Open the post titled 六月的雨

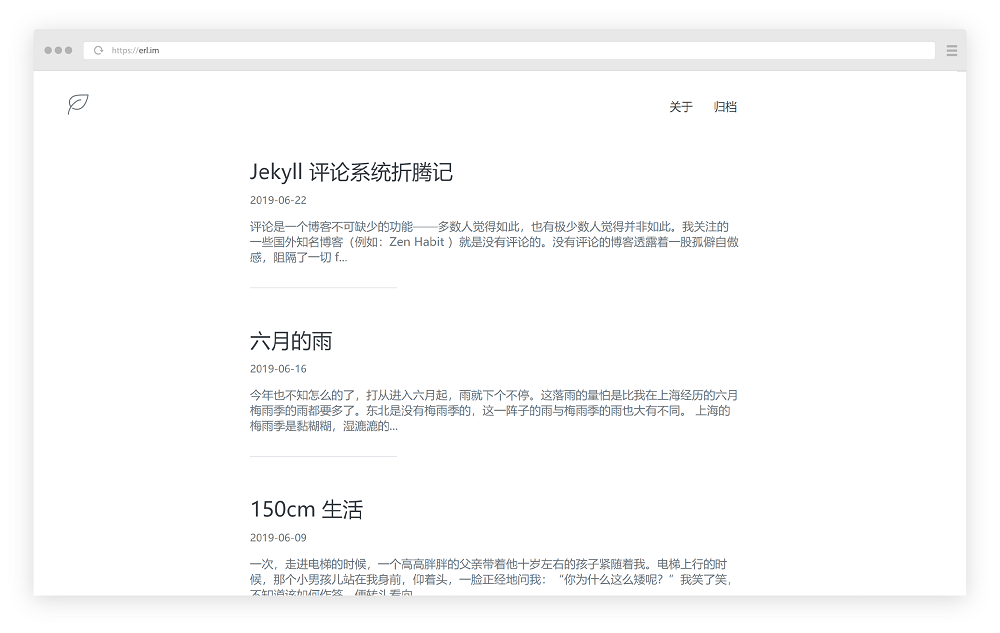(x=291, y=341)
